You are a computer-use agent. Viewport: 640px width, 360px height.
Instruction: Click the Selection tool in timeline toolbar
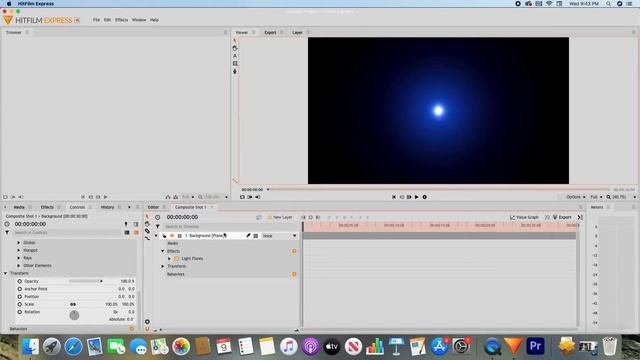coord(147,217)
